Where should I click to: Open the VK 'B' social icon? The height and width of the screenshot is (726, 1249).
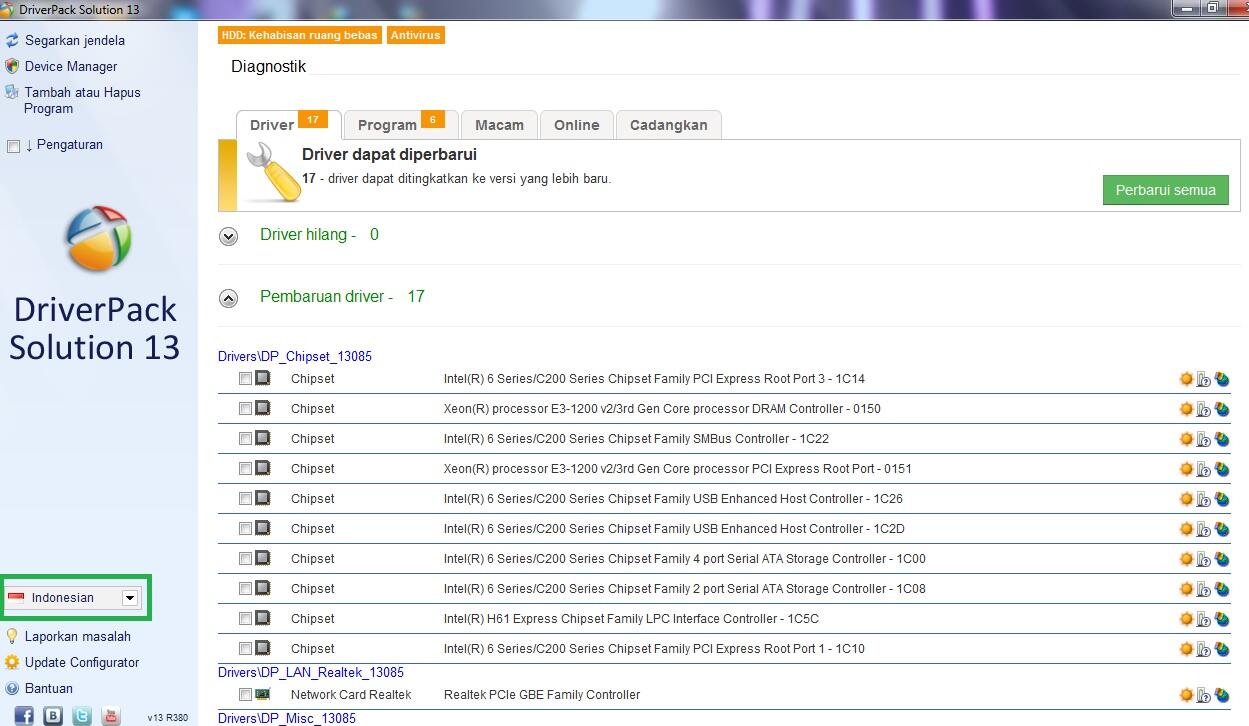[x=53, y=715]
